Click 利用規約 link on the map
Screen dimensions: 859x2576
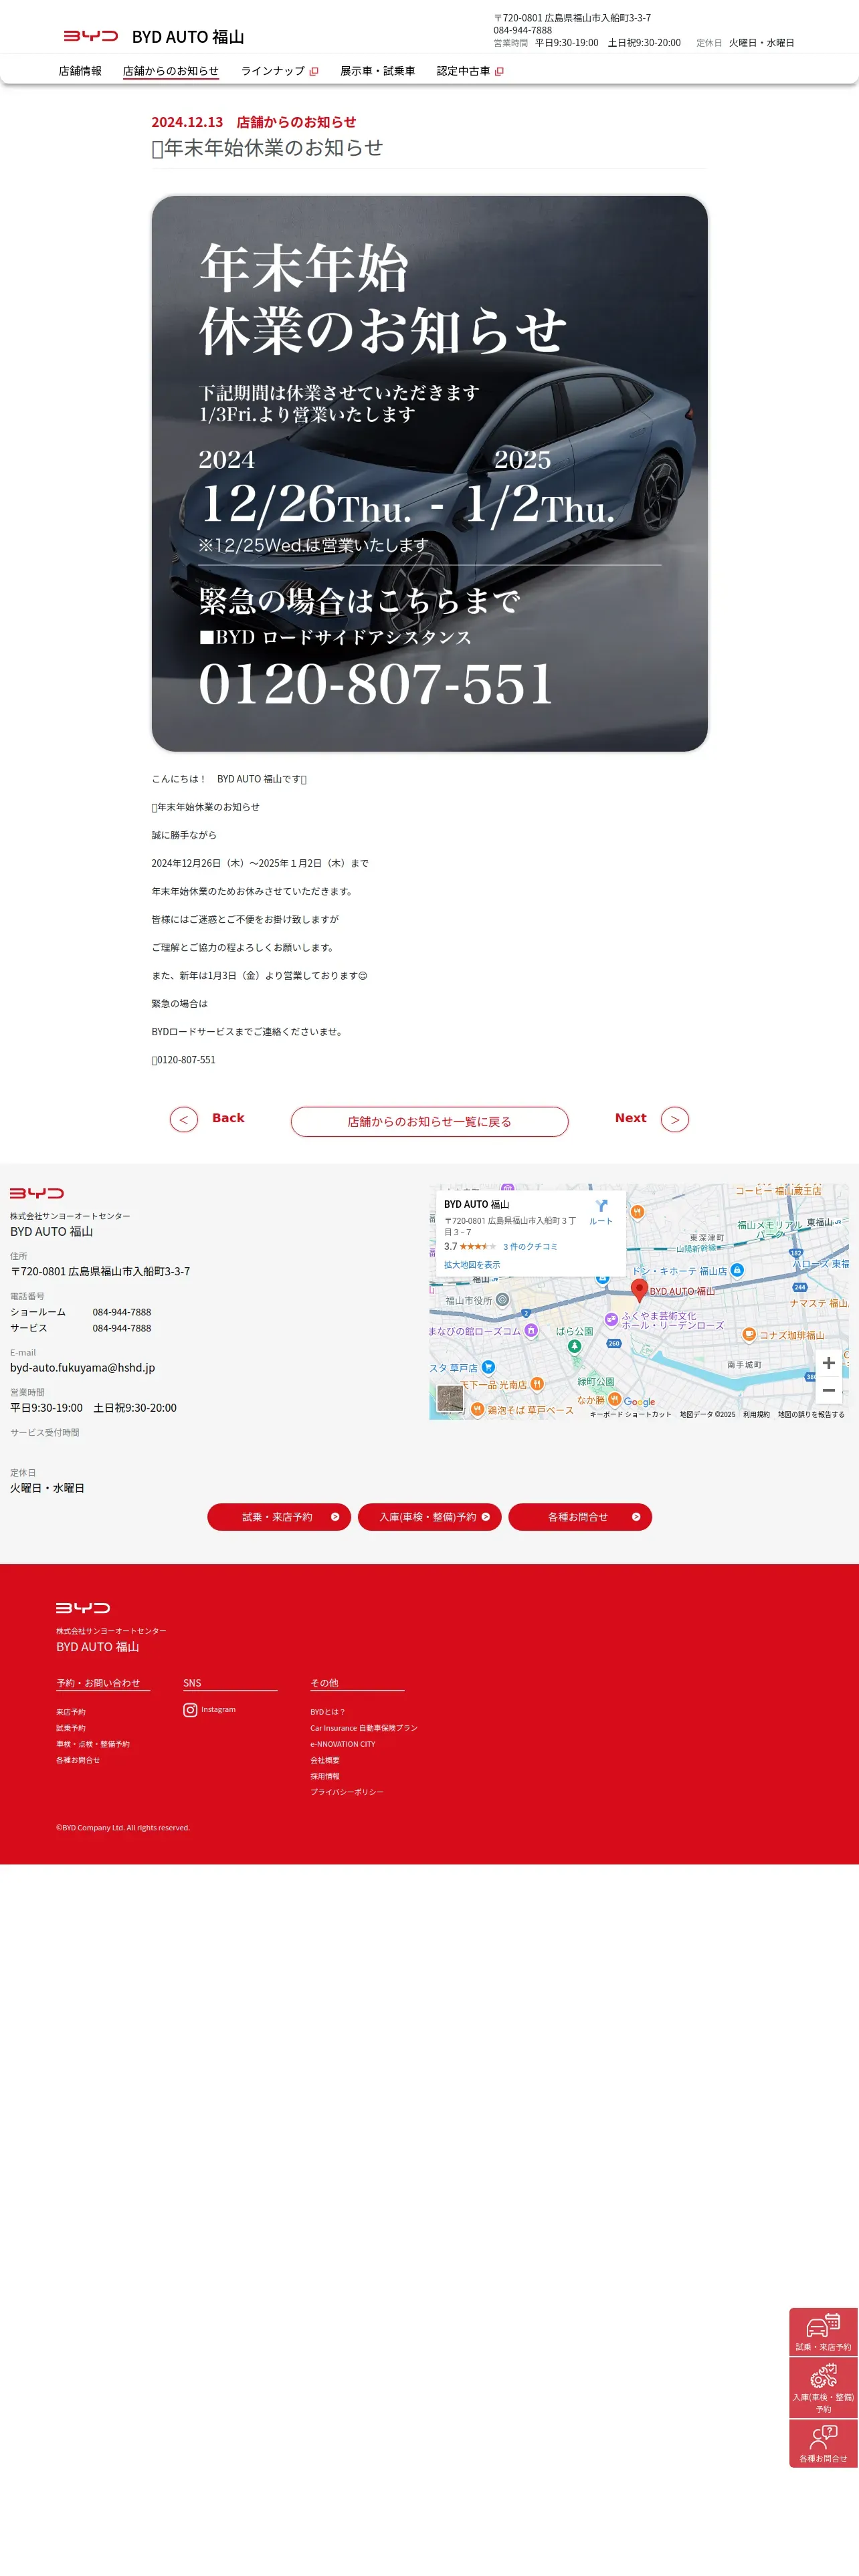(756, 1414)
